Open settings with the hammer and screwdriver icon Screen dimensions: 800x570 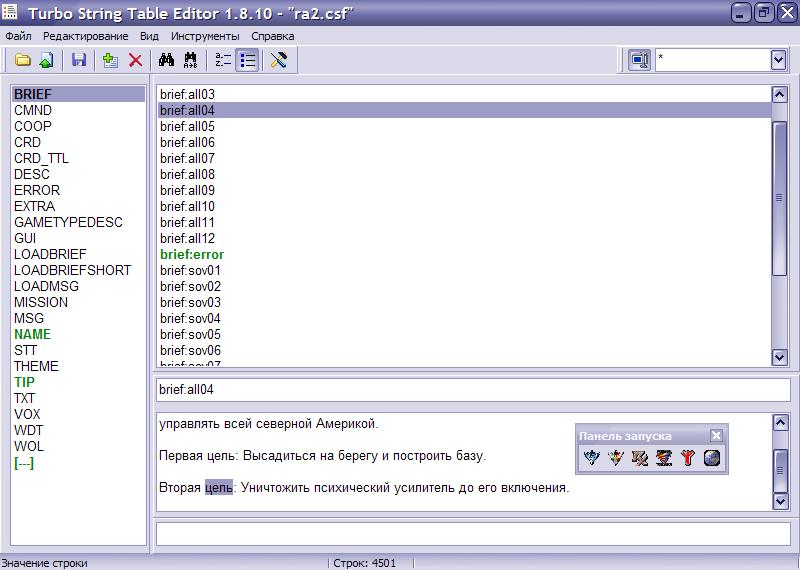[279, 60]
